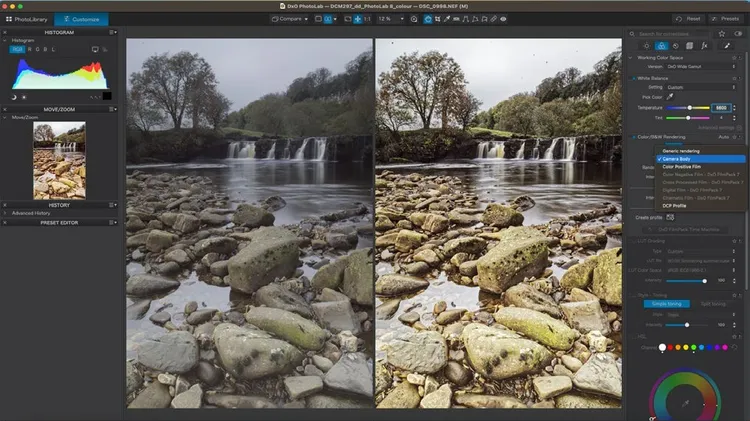
Task: Select the White Balance picker toolbar tool
Action: (x=447, y=19)
